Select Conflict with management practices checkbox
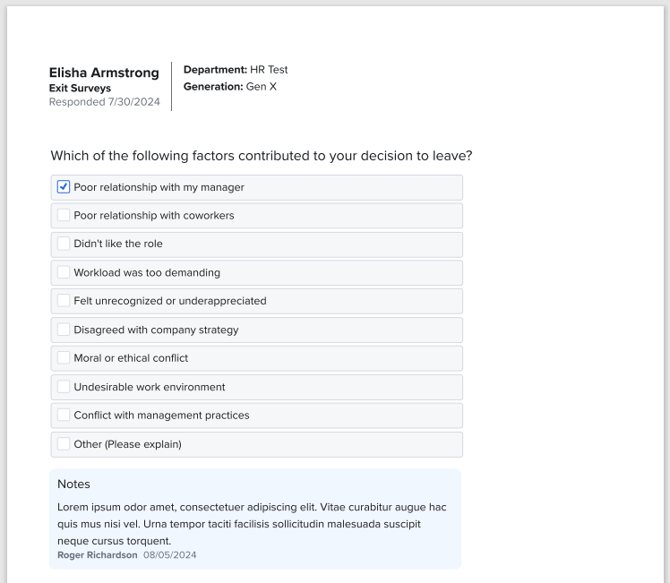670x583 pixels. coord(63,415)
